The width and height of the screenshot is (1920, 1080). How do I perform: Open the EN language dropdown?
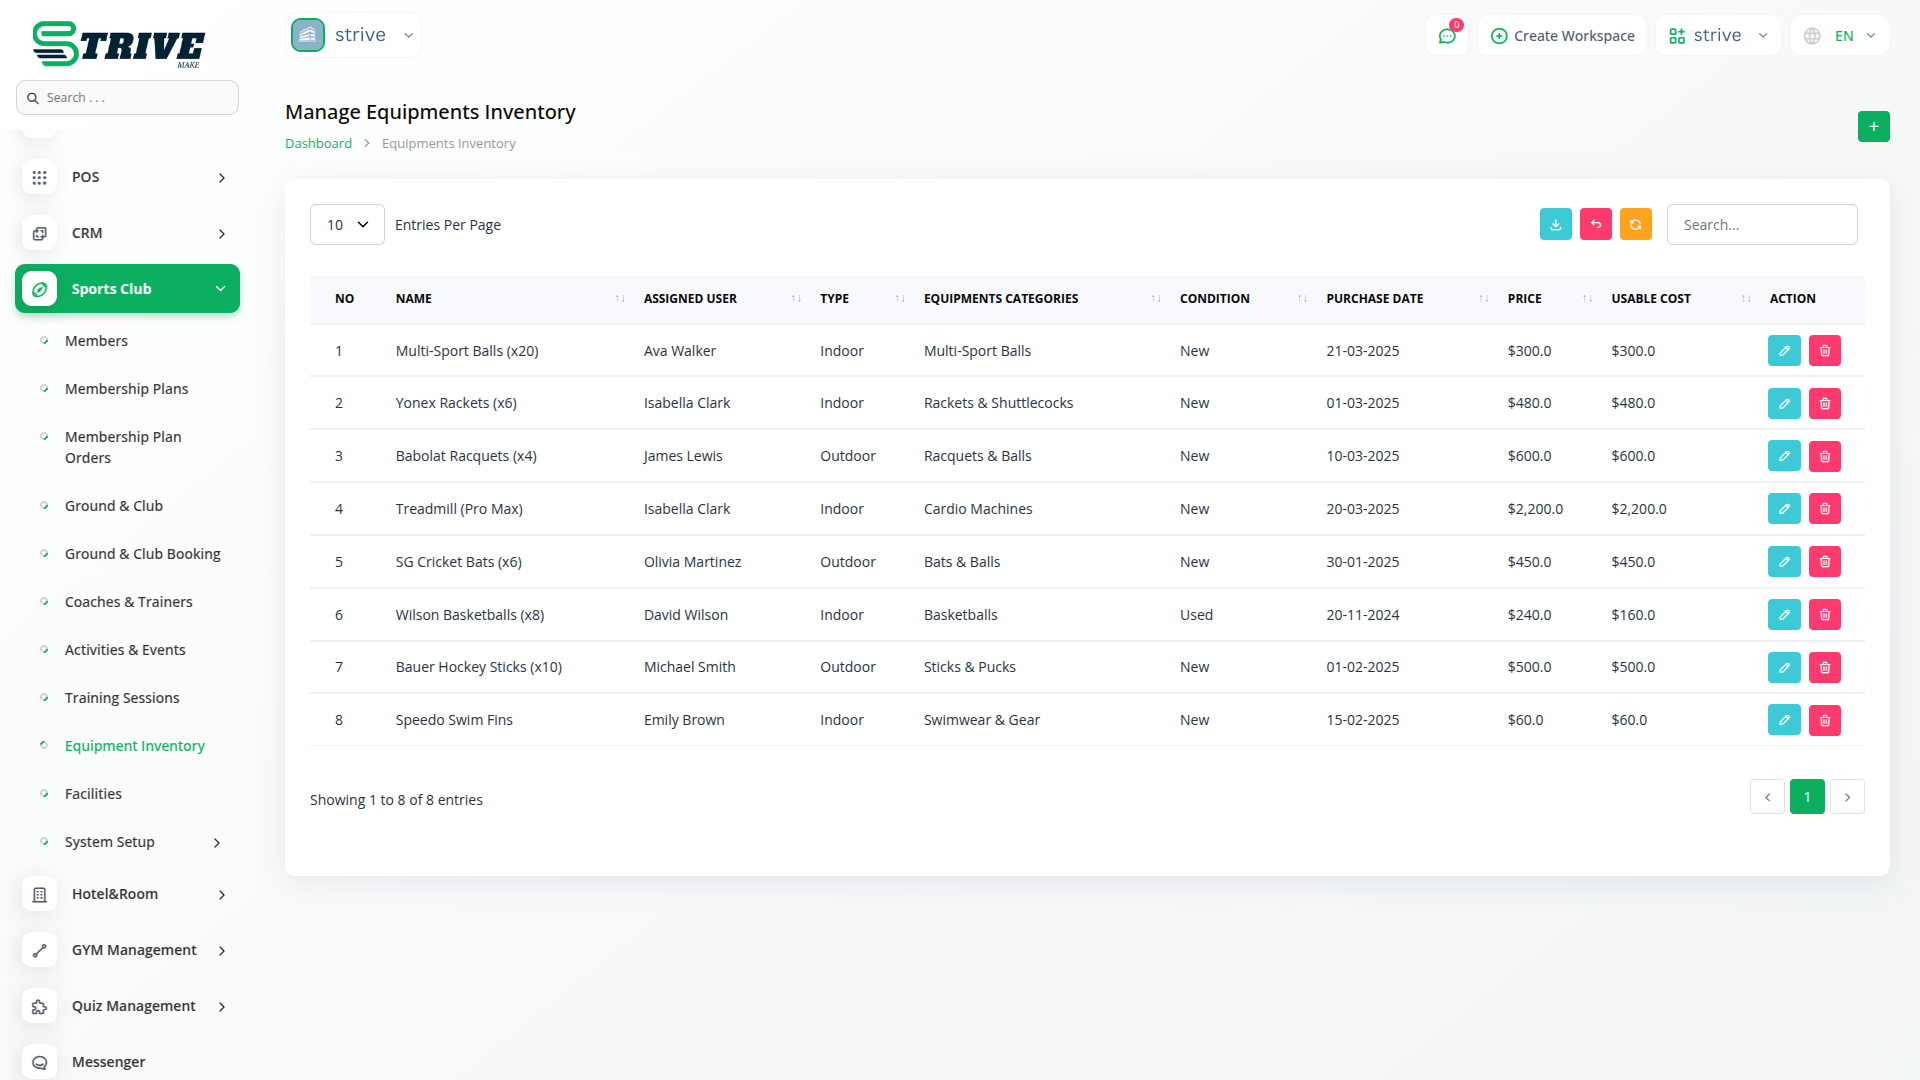coord(1840,36)
